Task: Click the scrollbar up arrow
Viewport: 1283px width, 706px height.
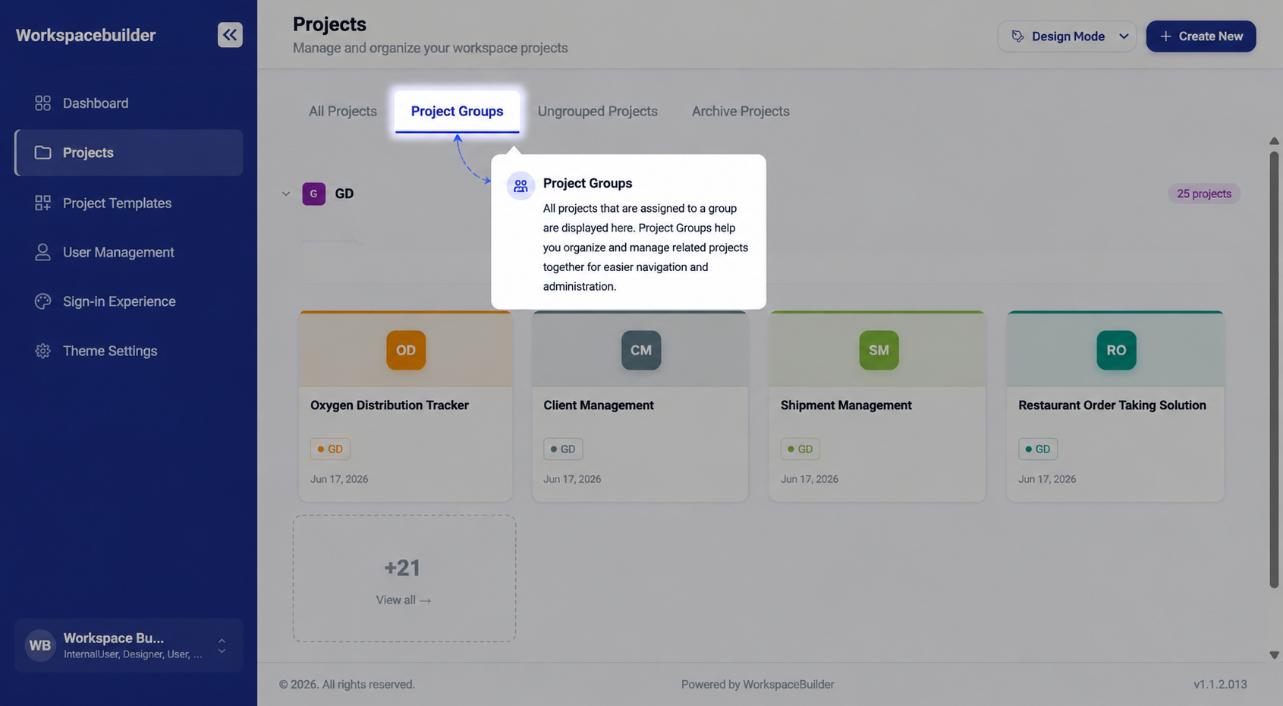Action: click(1274, 141)
